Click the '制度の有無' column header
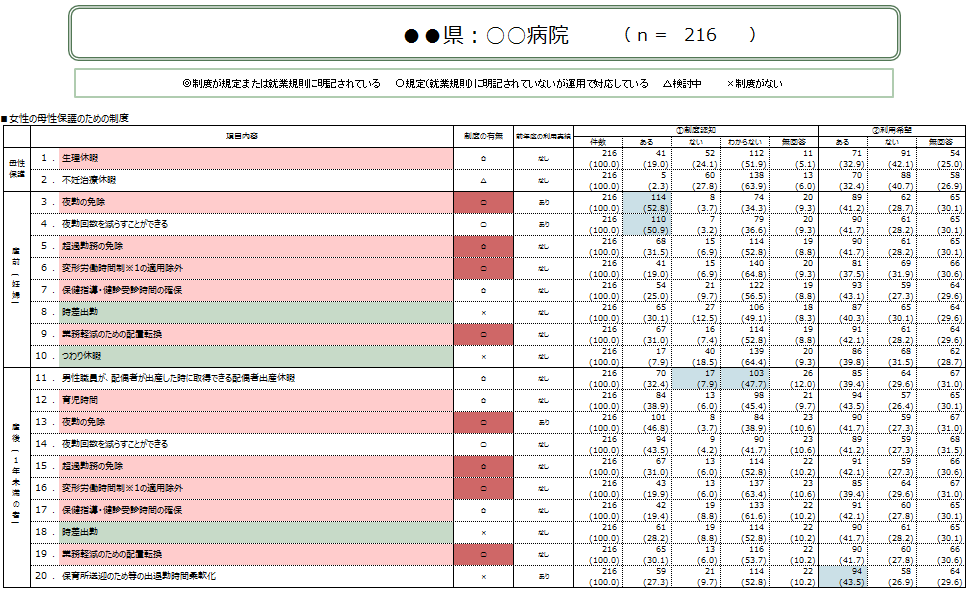The width and height of the screenshot is (968, 590). [x=483, y=136]
